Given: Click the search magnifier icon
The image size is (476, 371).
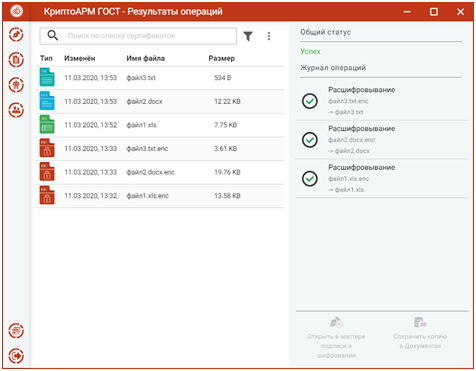Looking at the screenshot, I should [53, 35].
